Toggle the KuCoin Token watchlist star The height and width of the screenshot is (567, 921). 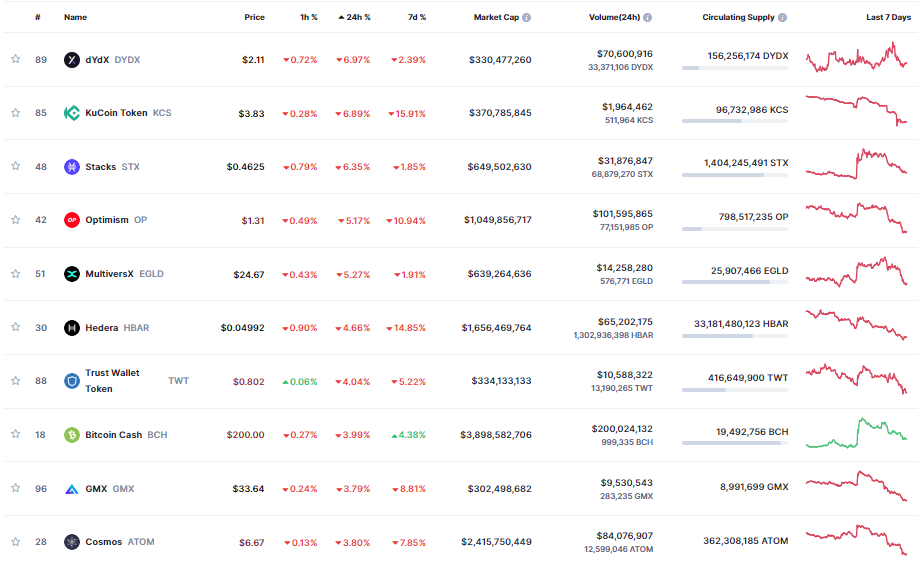tap(16, 112)
